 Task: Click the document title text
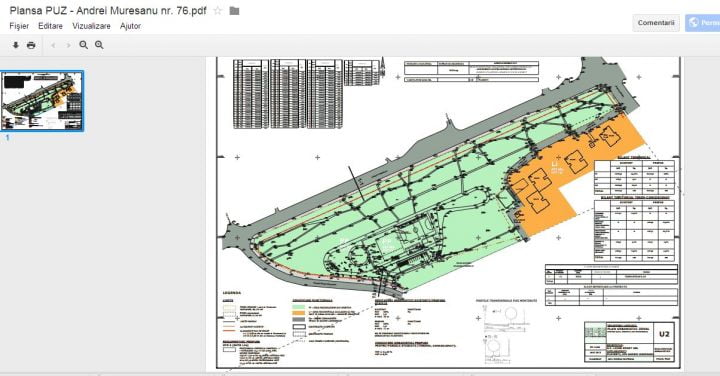tap(108, 11)
